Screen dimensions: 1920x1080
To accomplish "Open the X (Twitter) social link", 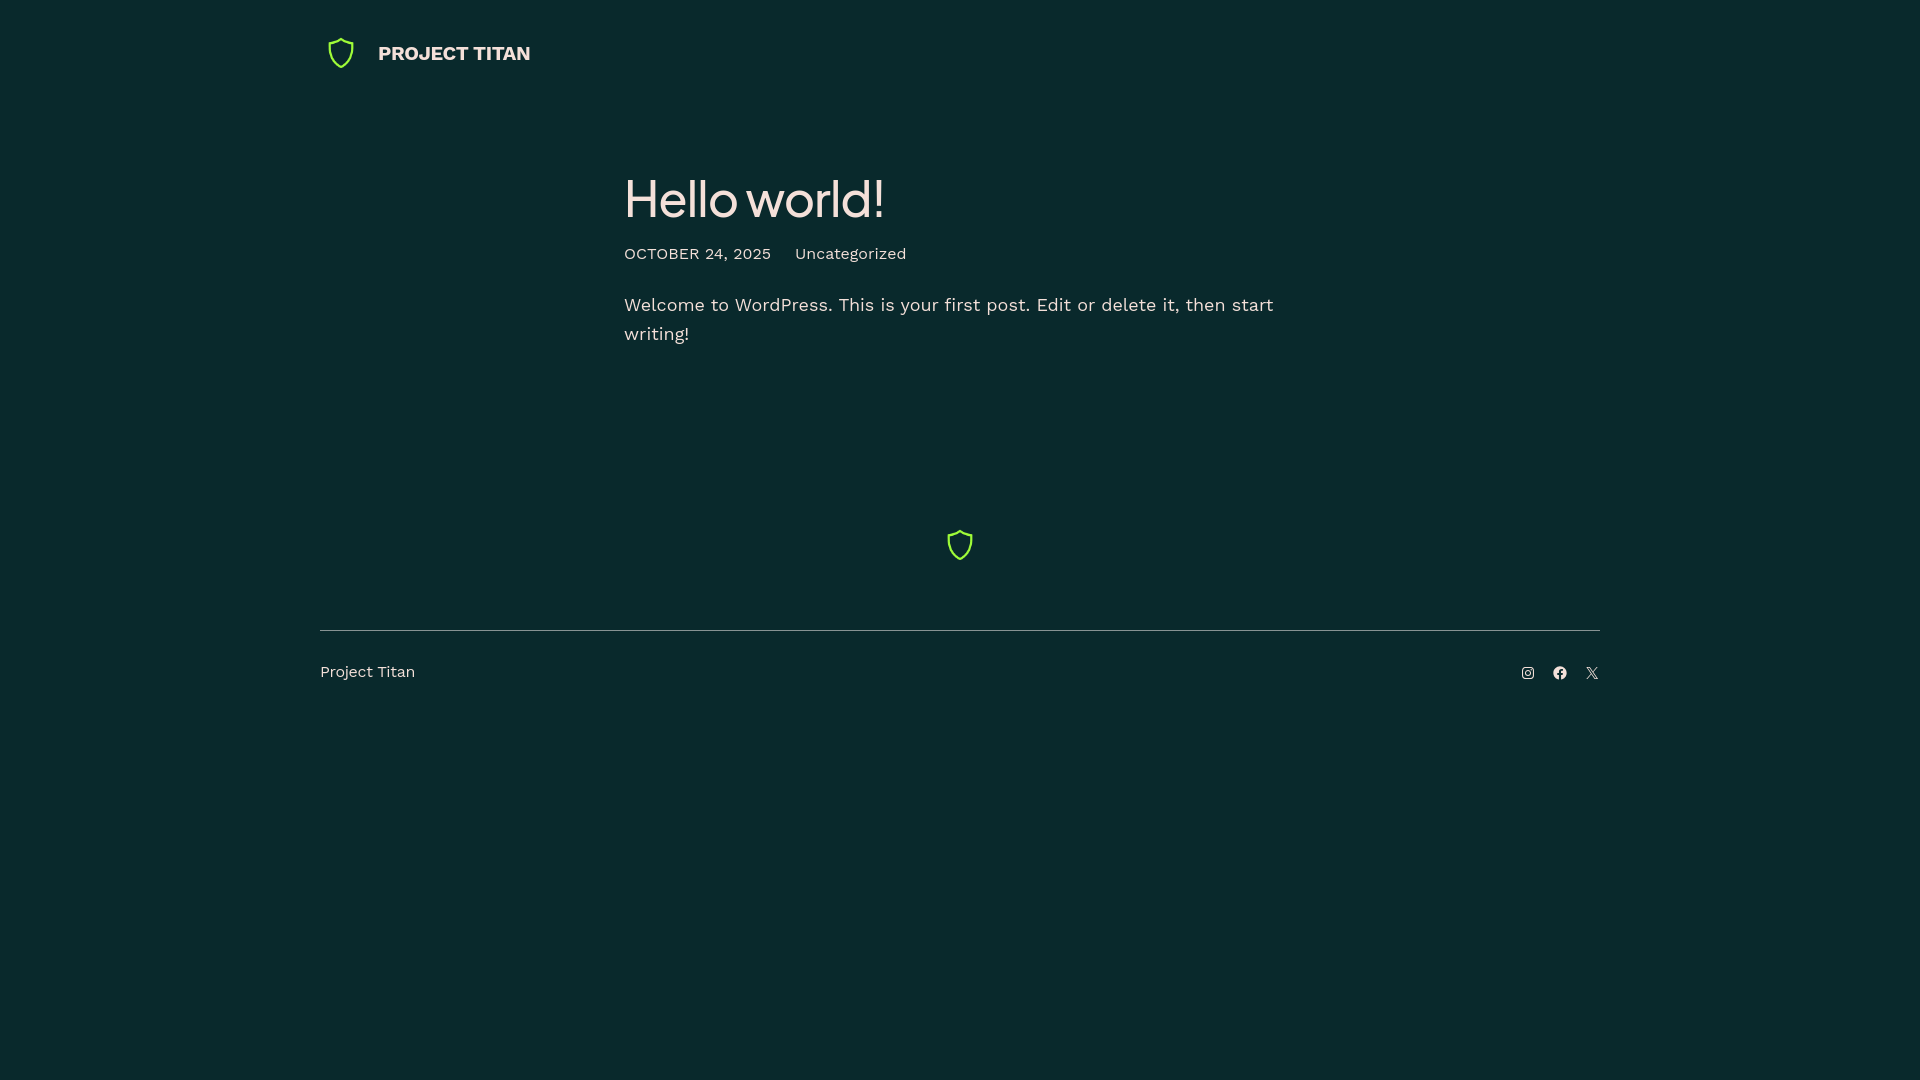I will pyautogui.click(x=1592, y=673).
